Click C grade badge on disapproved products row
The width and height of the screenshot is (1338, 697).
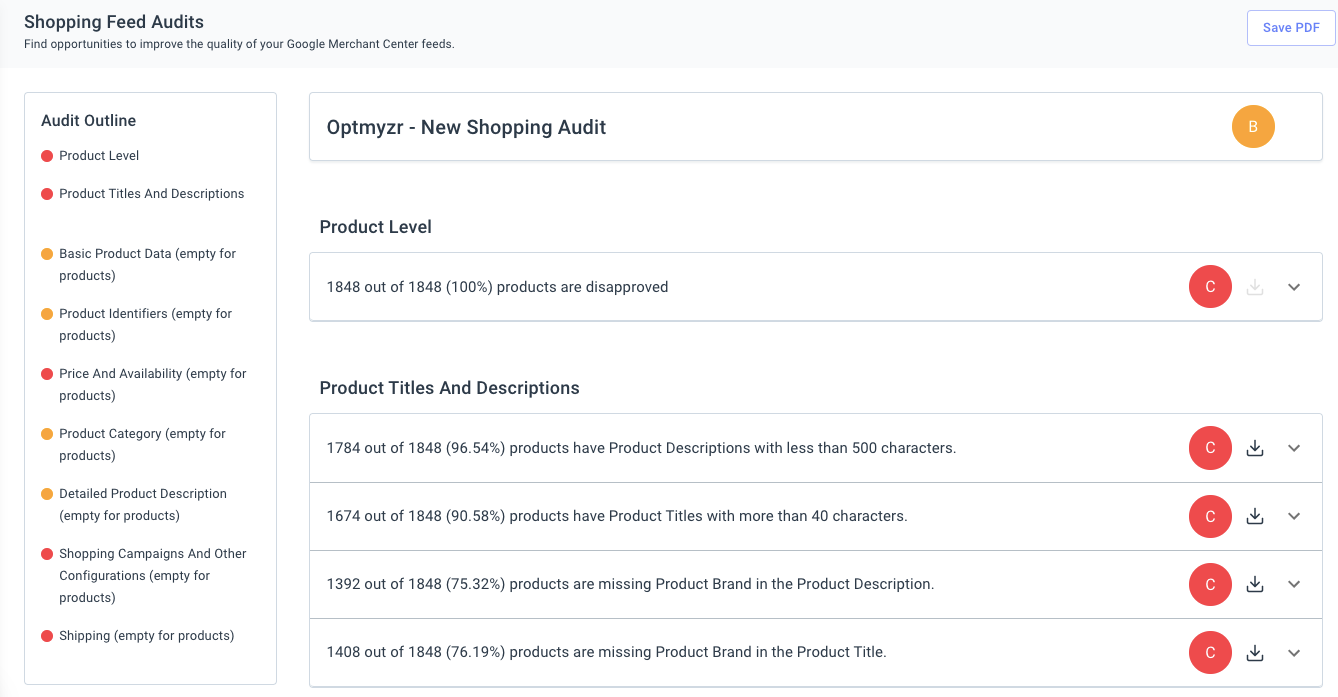point(1210,287)
